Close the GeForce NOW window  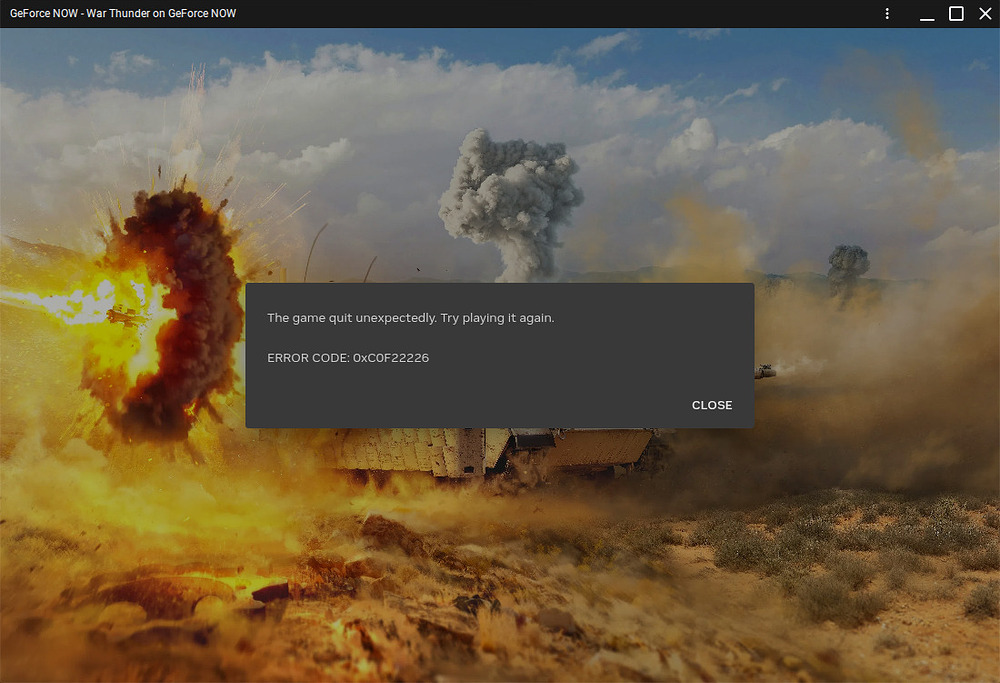pyautogui.click(x=985, y=13)
